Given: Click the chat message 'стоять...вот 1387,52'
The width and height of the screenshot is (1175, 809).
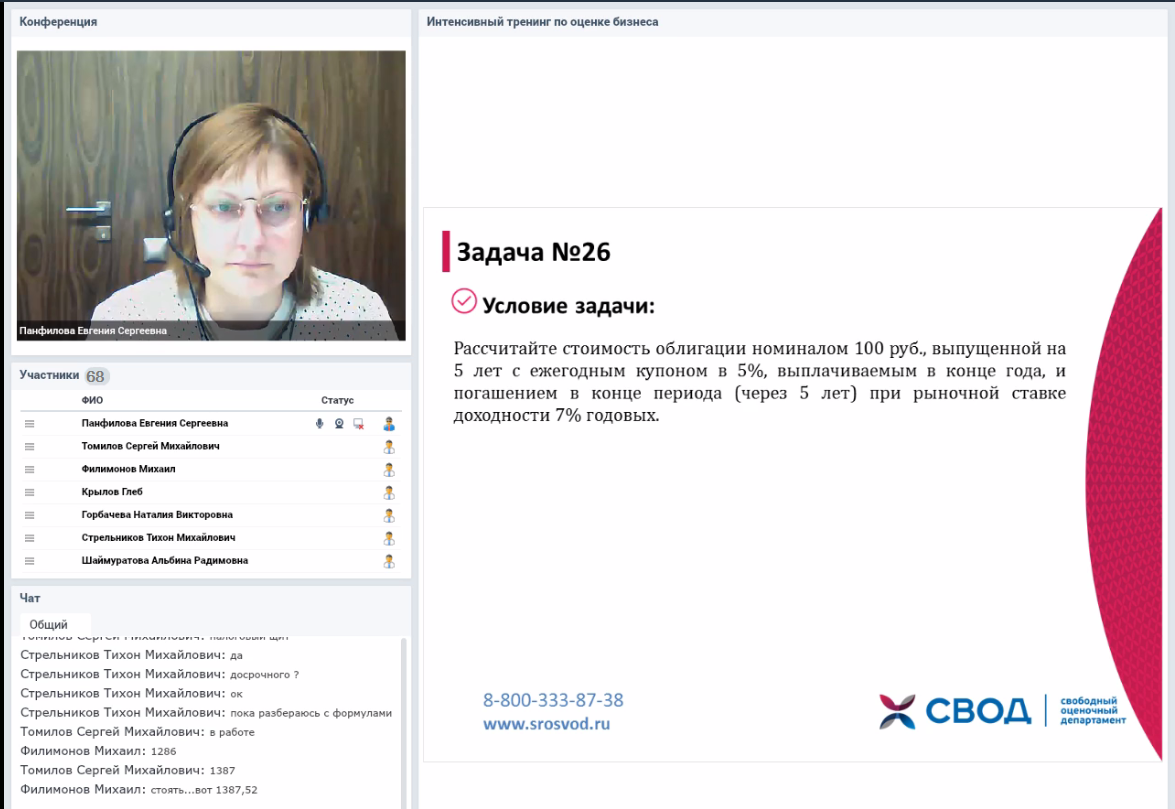Looking at the screenshot, I should [x=204, y=790].
